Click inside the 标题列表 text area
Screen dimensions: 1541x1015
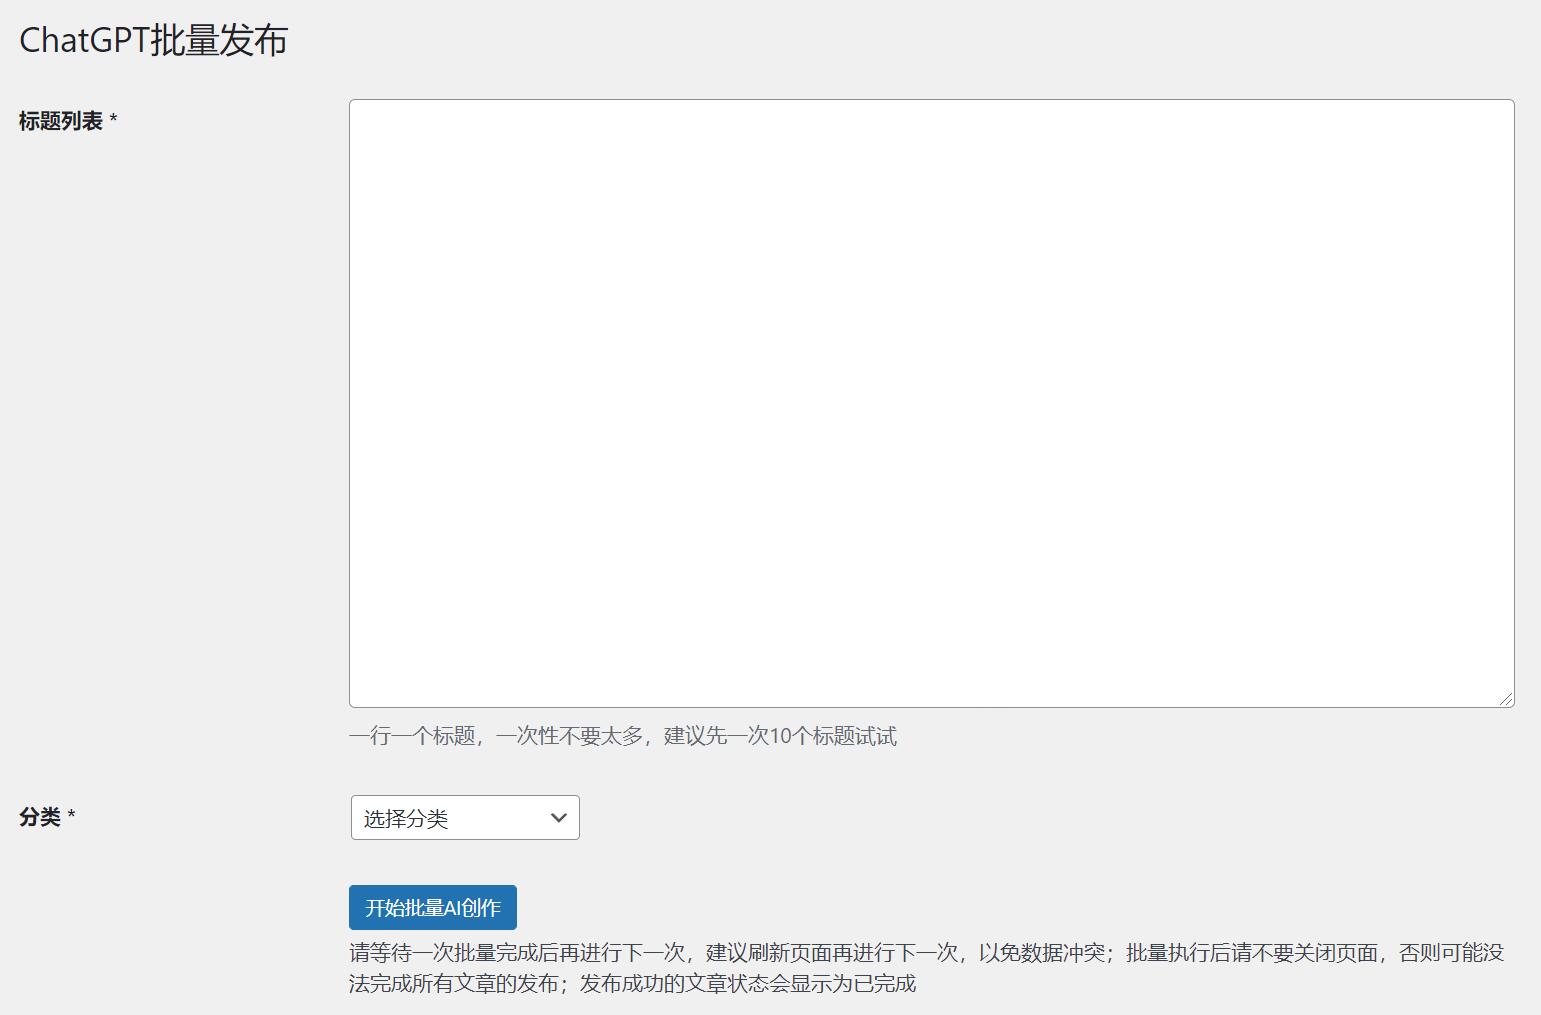pos(931,403)
